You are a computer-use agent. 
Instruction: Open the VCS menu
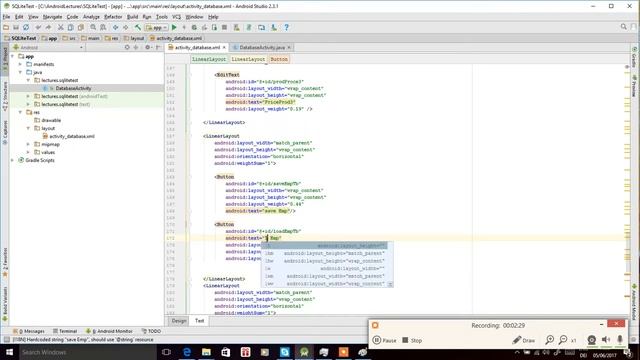[176, 17]
